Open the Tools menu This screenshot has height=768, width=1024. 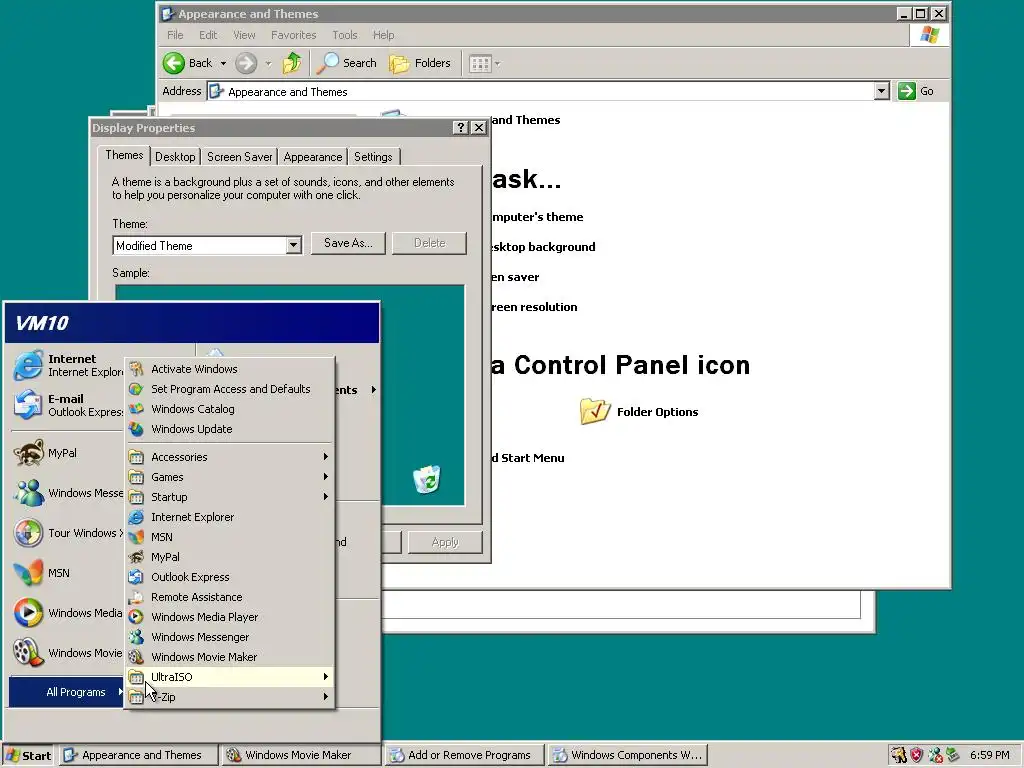[344, 35]
